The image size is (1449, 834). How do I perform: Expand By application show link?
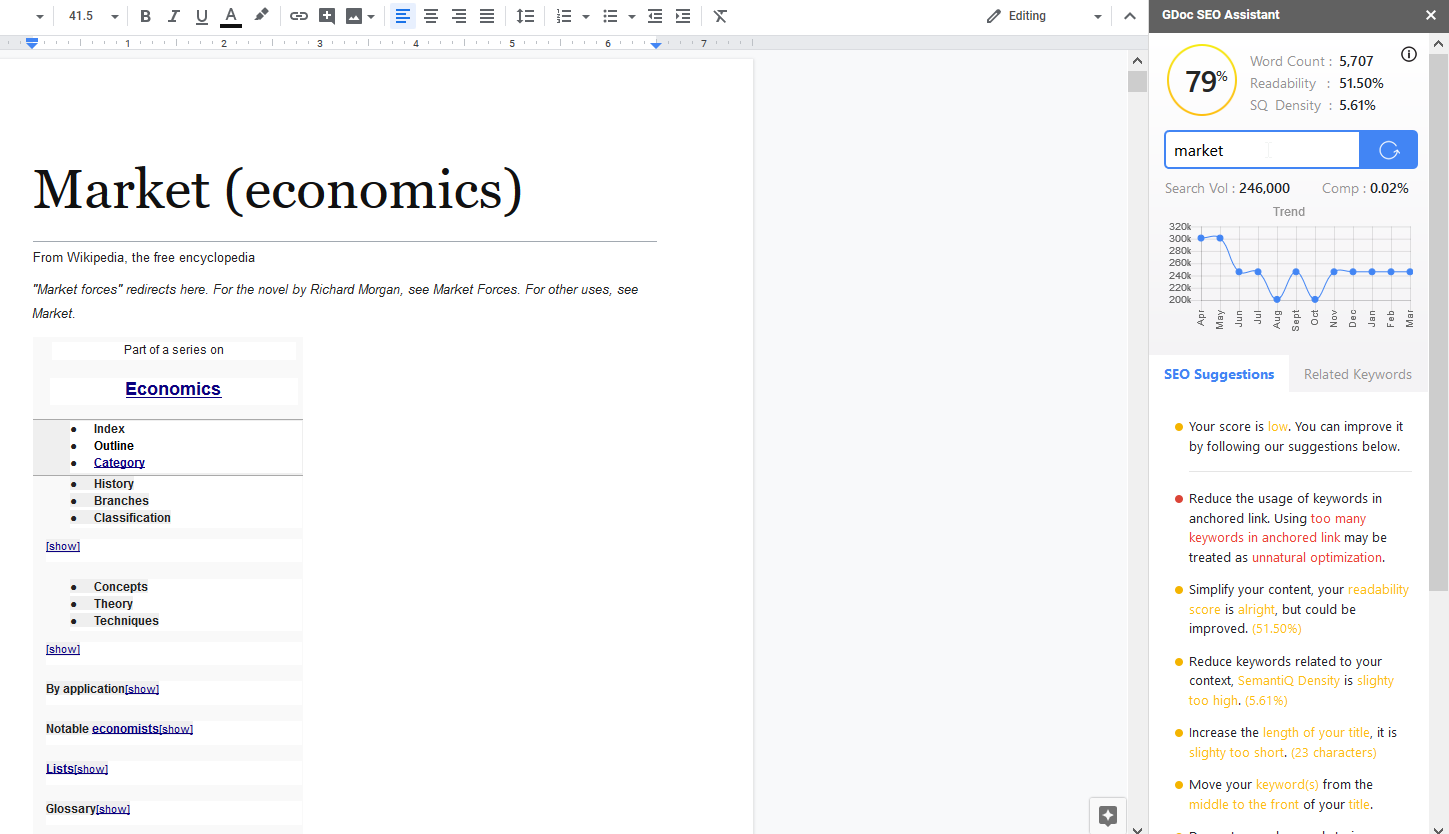(x=142, y=689)
